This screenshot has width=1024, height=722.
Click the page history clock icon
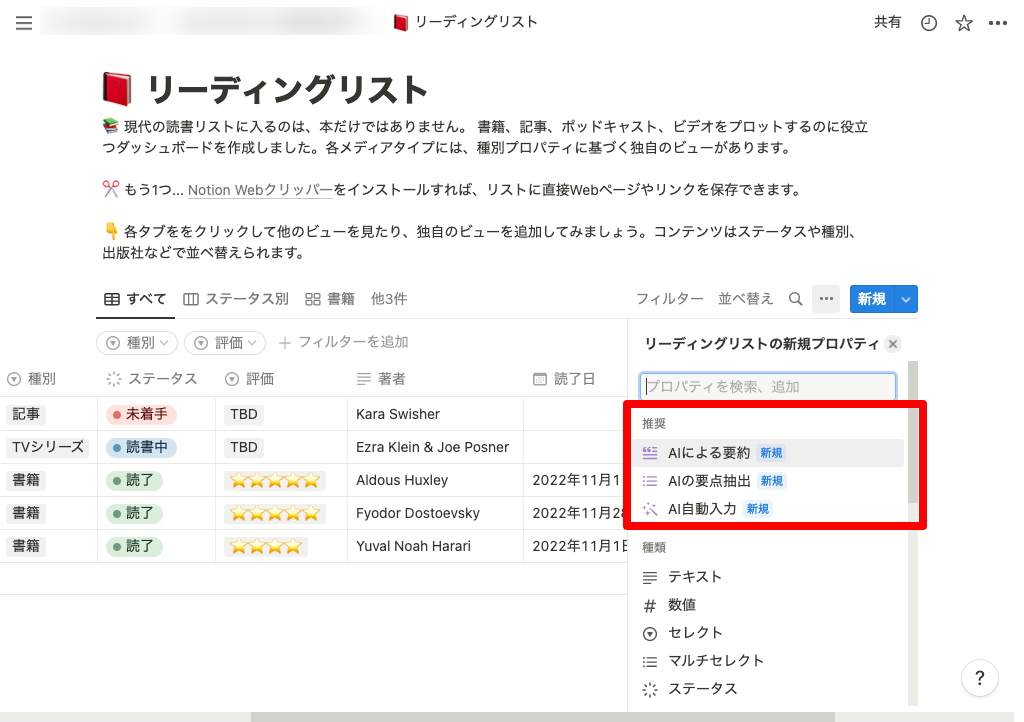929,23
